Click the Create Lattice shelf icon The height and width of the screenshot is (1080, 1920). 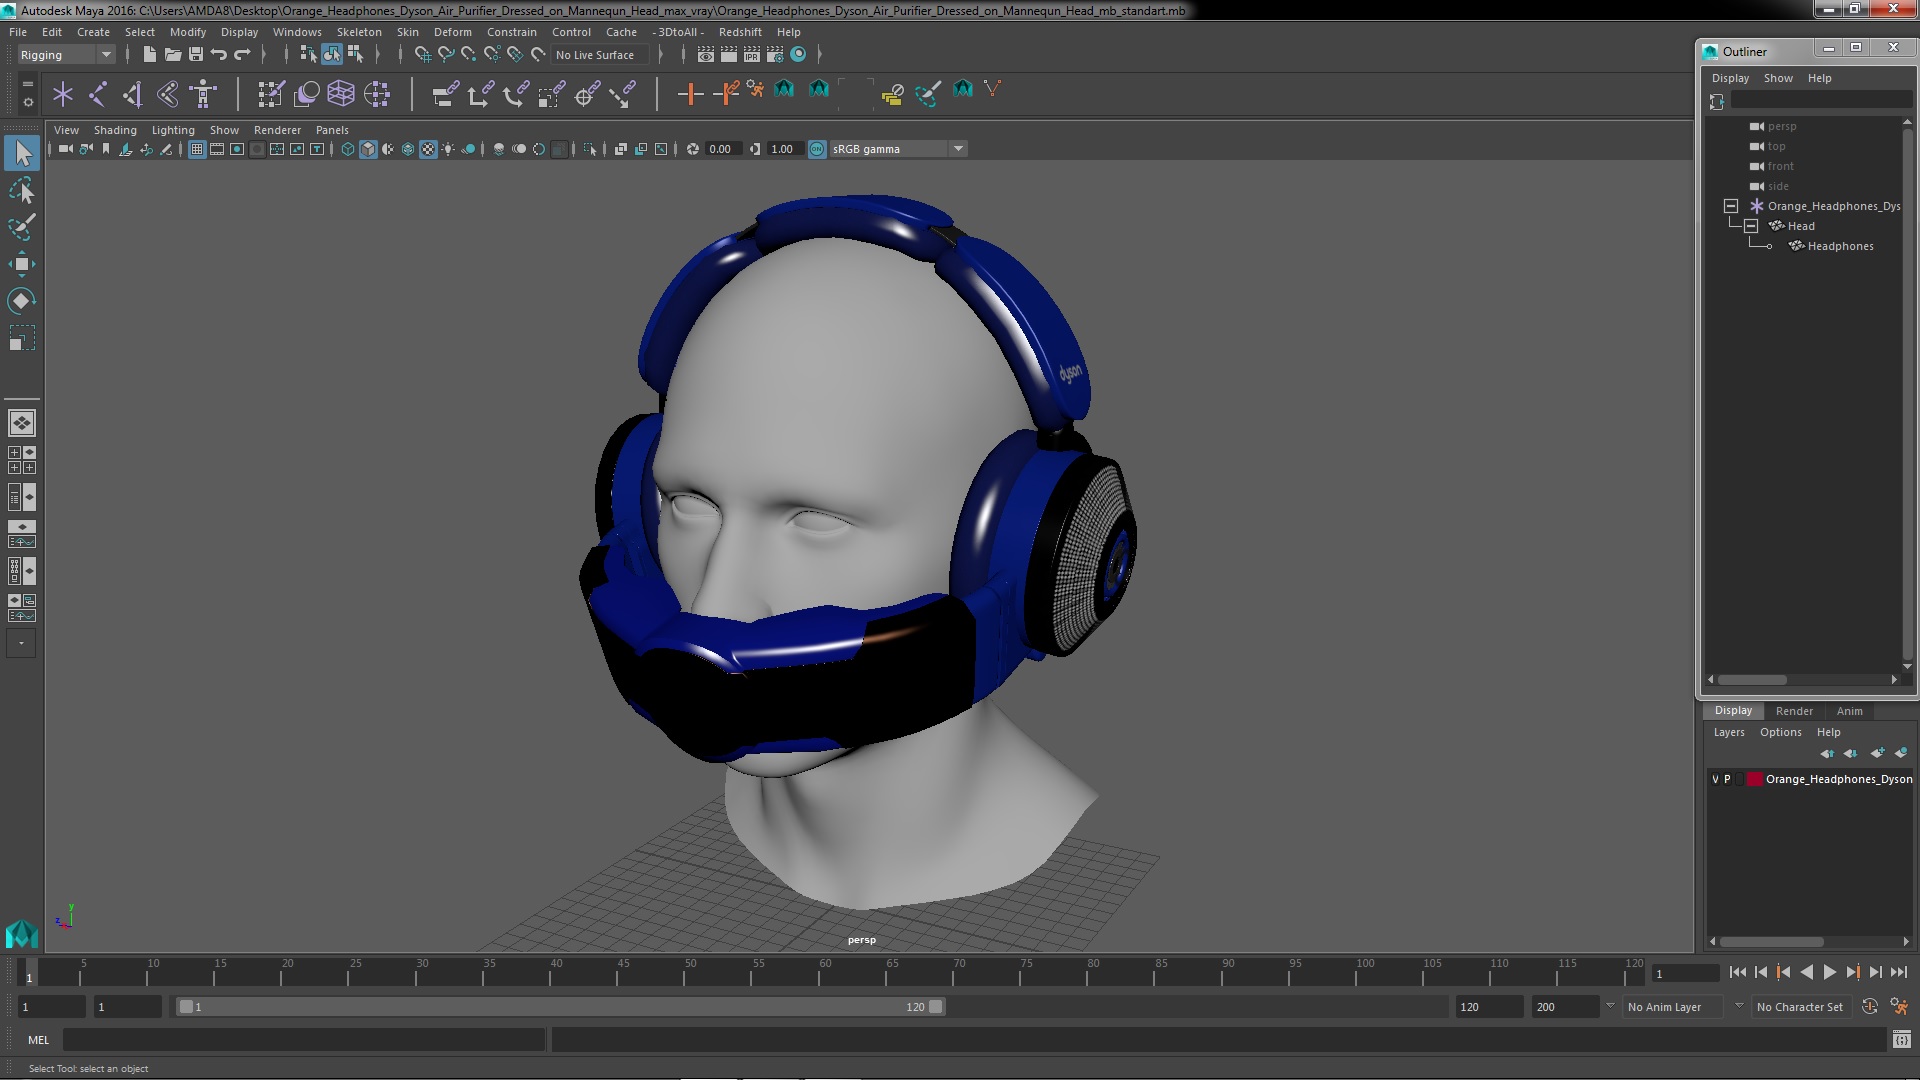pyautogui.click(x=341, y=94)
